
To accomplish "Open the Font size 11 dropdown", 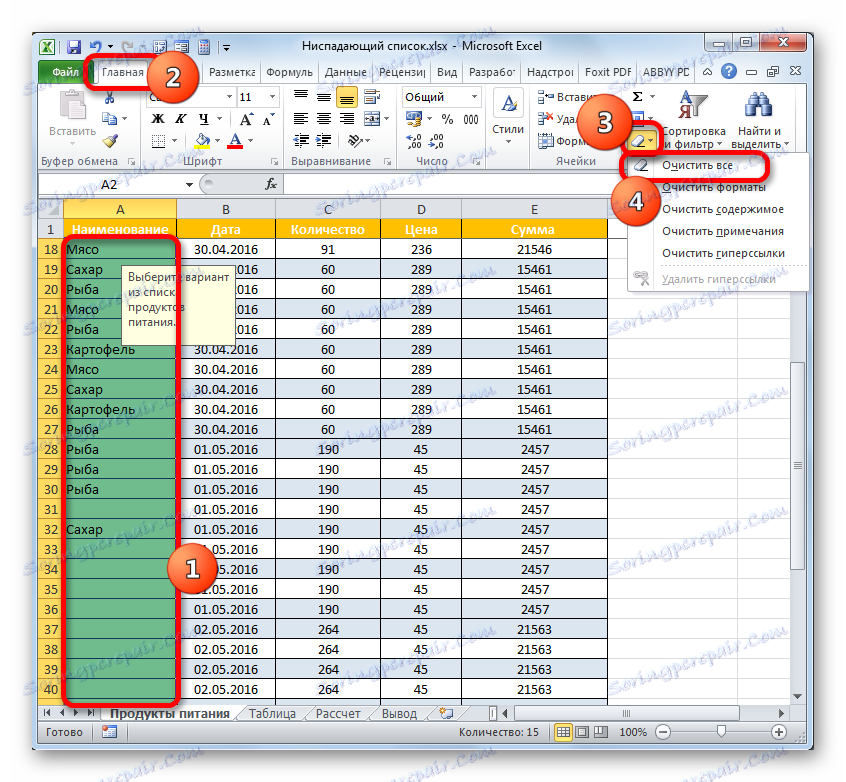I will tap(272, 97).
